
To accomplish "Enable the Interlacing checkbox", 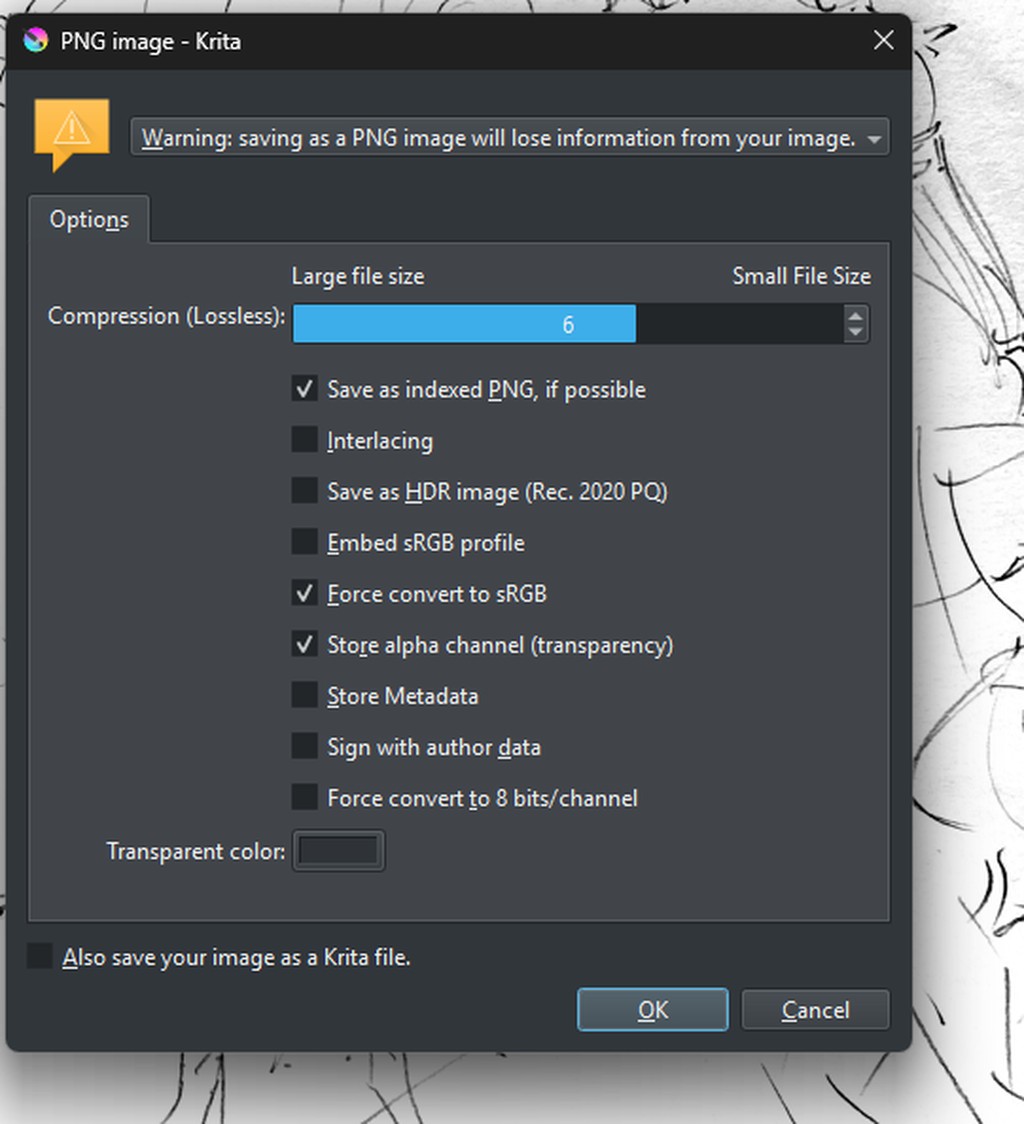I will [305, 440].
